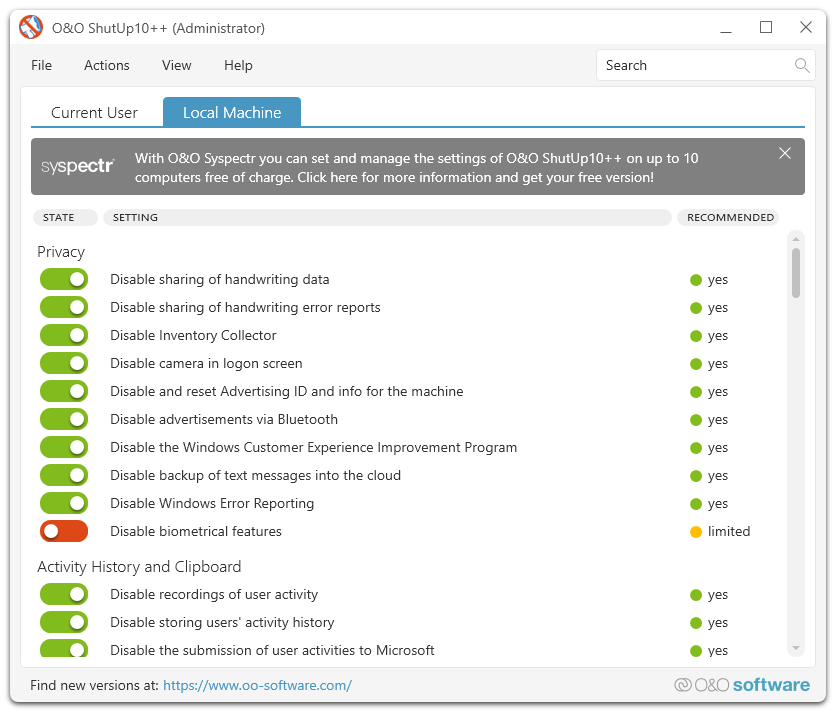Toggle Disable Windows Error Reporting switch
The image size is (836, 712).
click(x=64, y=504)
